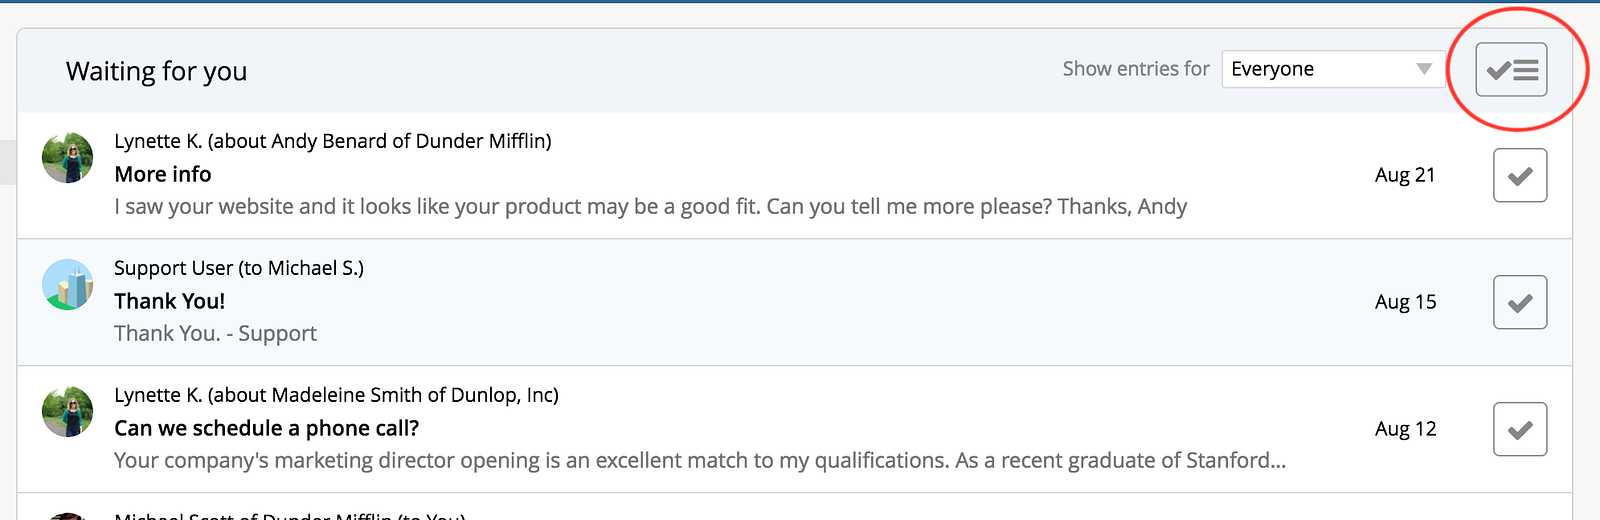Click the mark-all-done checklist icon
The image size is (1600, 520).
(1511, 70)
